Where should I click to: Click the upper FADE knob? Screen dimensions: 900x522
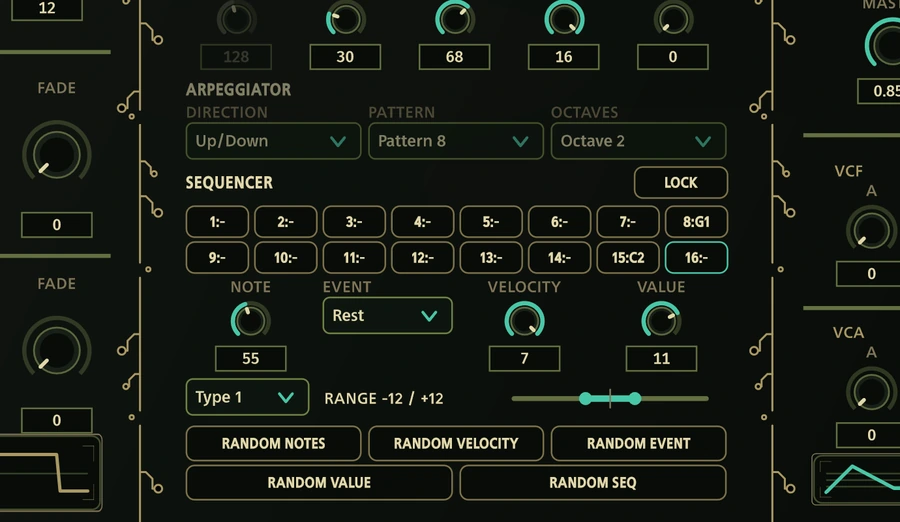tap(56, 153)
